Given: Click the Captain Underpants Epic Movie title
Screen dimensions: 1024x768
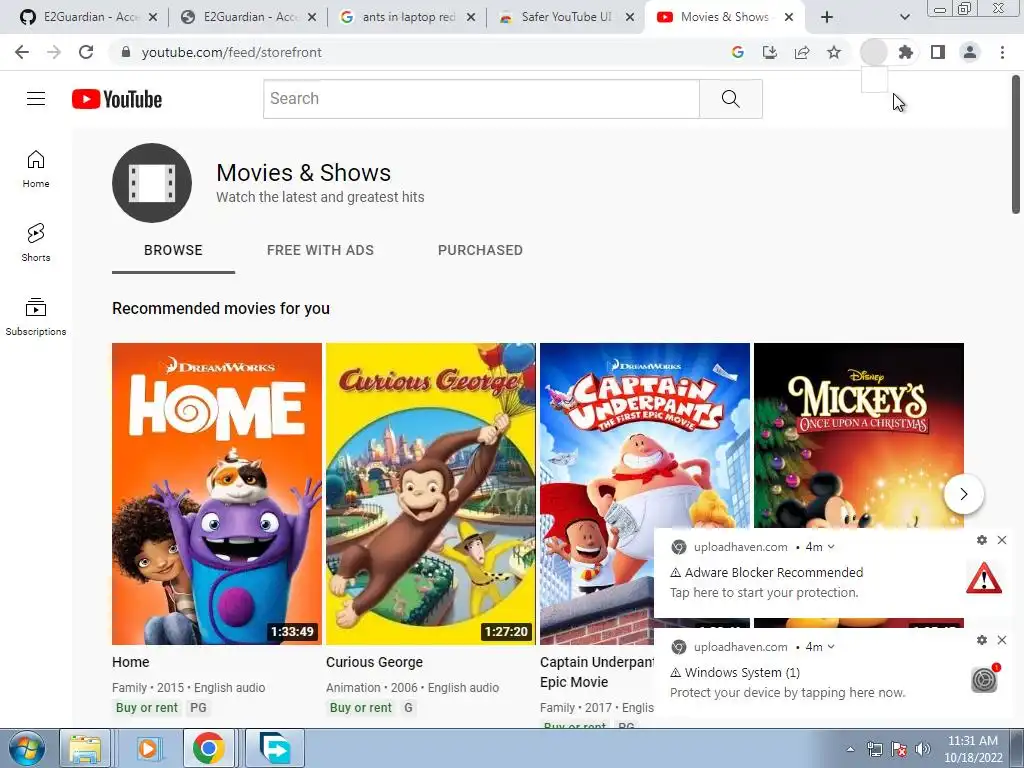Looking at the screenshot, I should pyautogui.click(x=597, y=672).
